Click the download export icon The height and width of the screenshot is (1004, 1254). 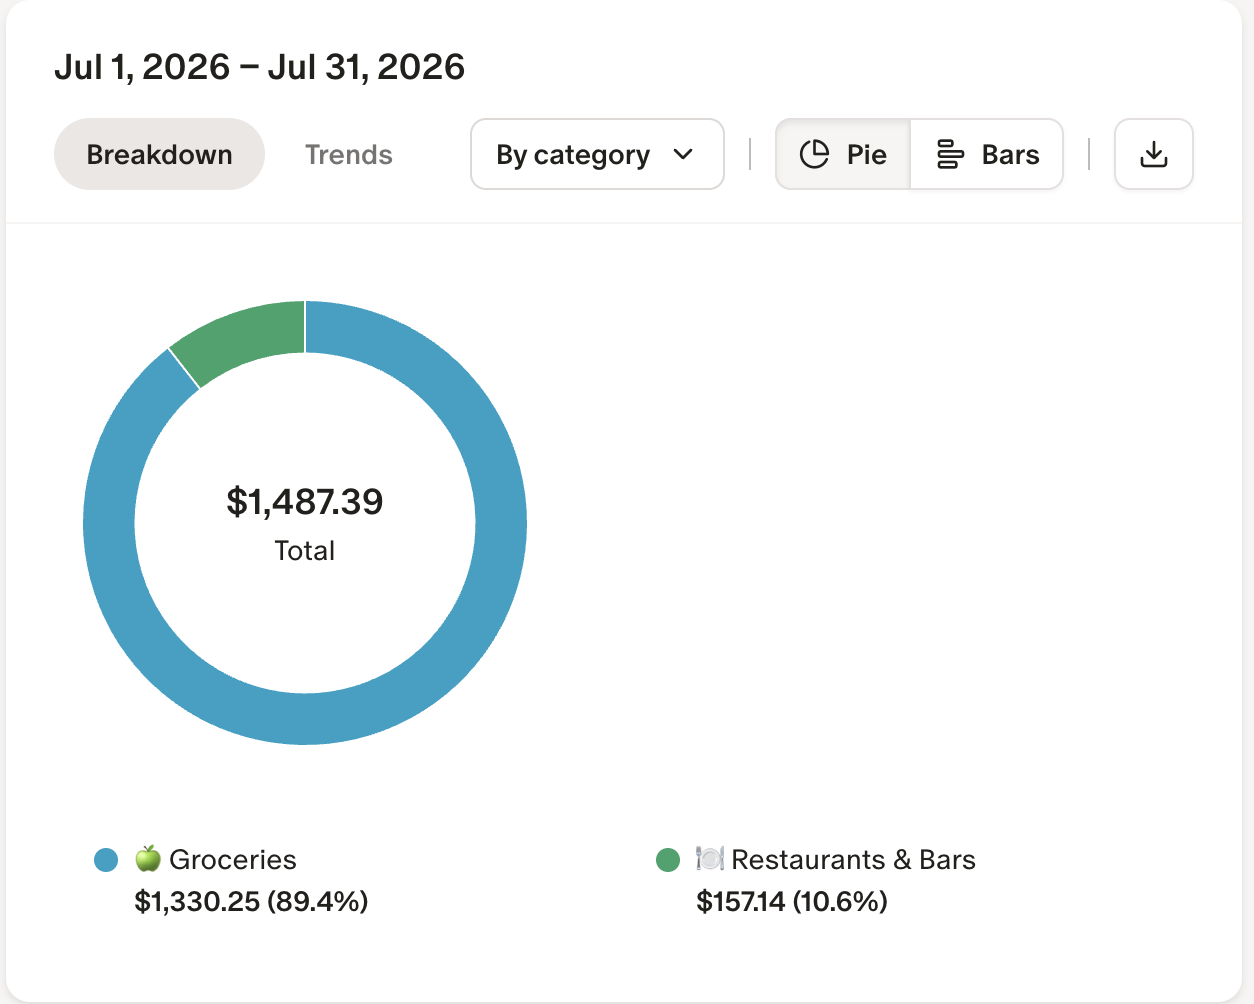1154,154
